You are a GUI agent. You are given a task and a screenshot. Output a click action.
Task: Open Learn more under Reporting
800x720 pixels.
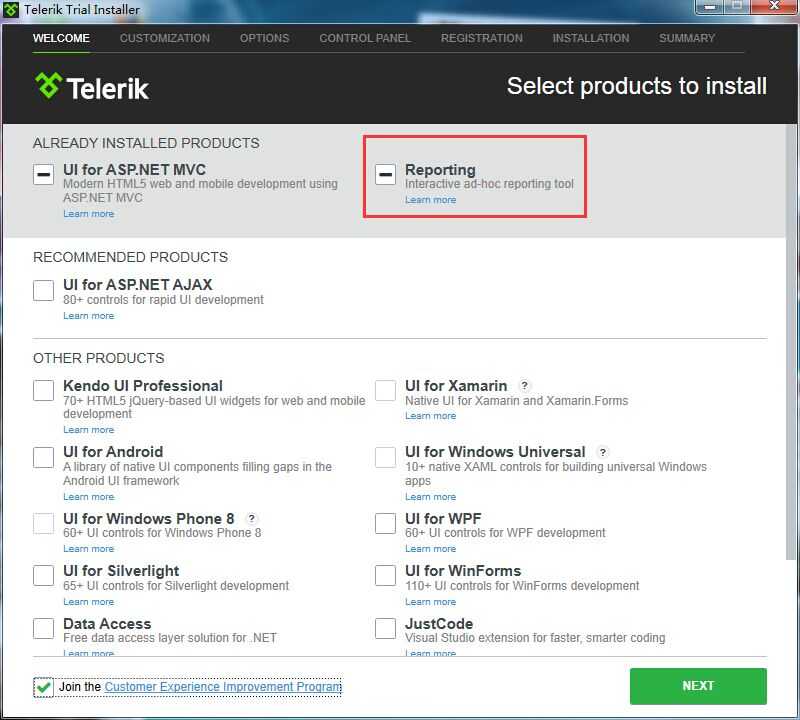click(431, 200)
